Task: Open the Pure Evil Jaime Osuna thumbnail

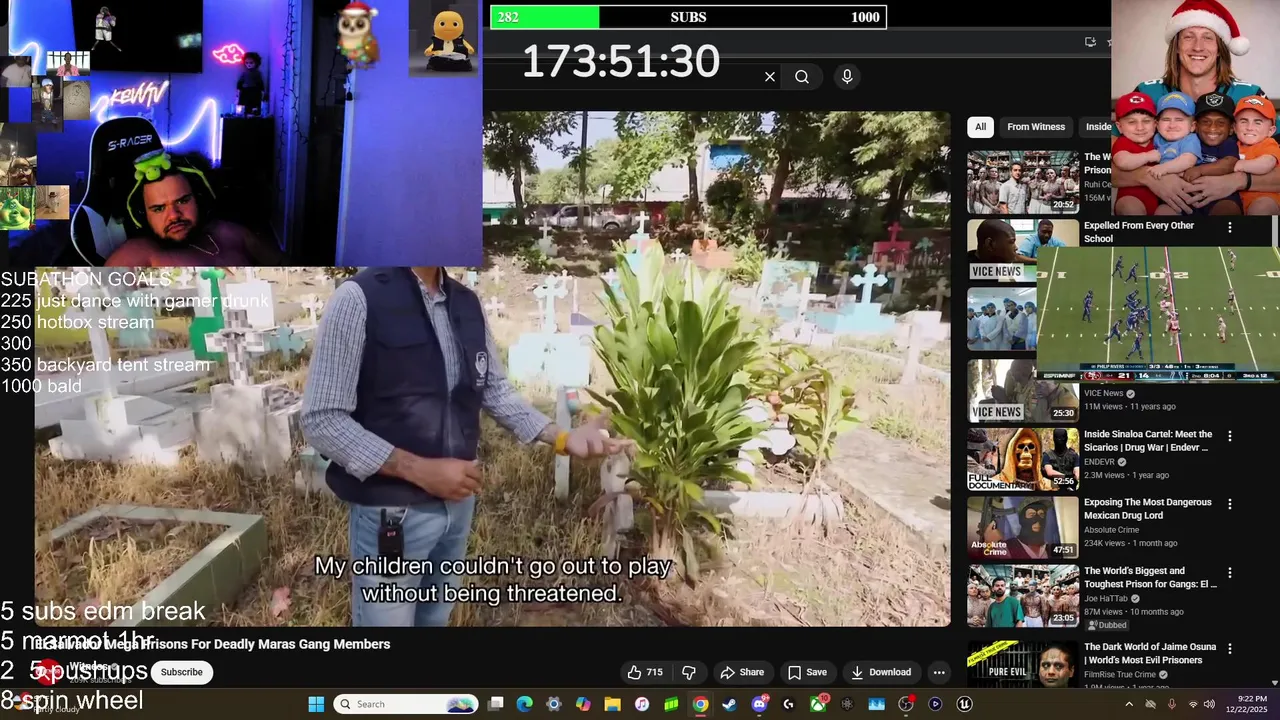Action: click(1023, 664)
